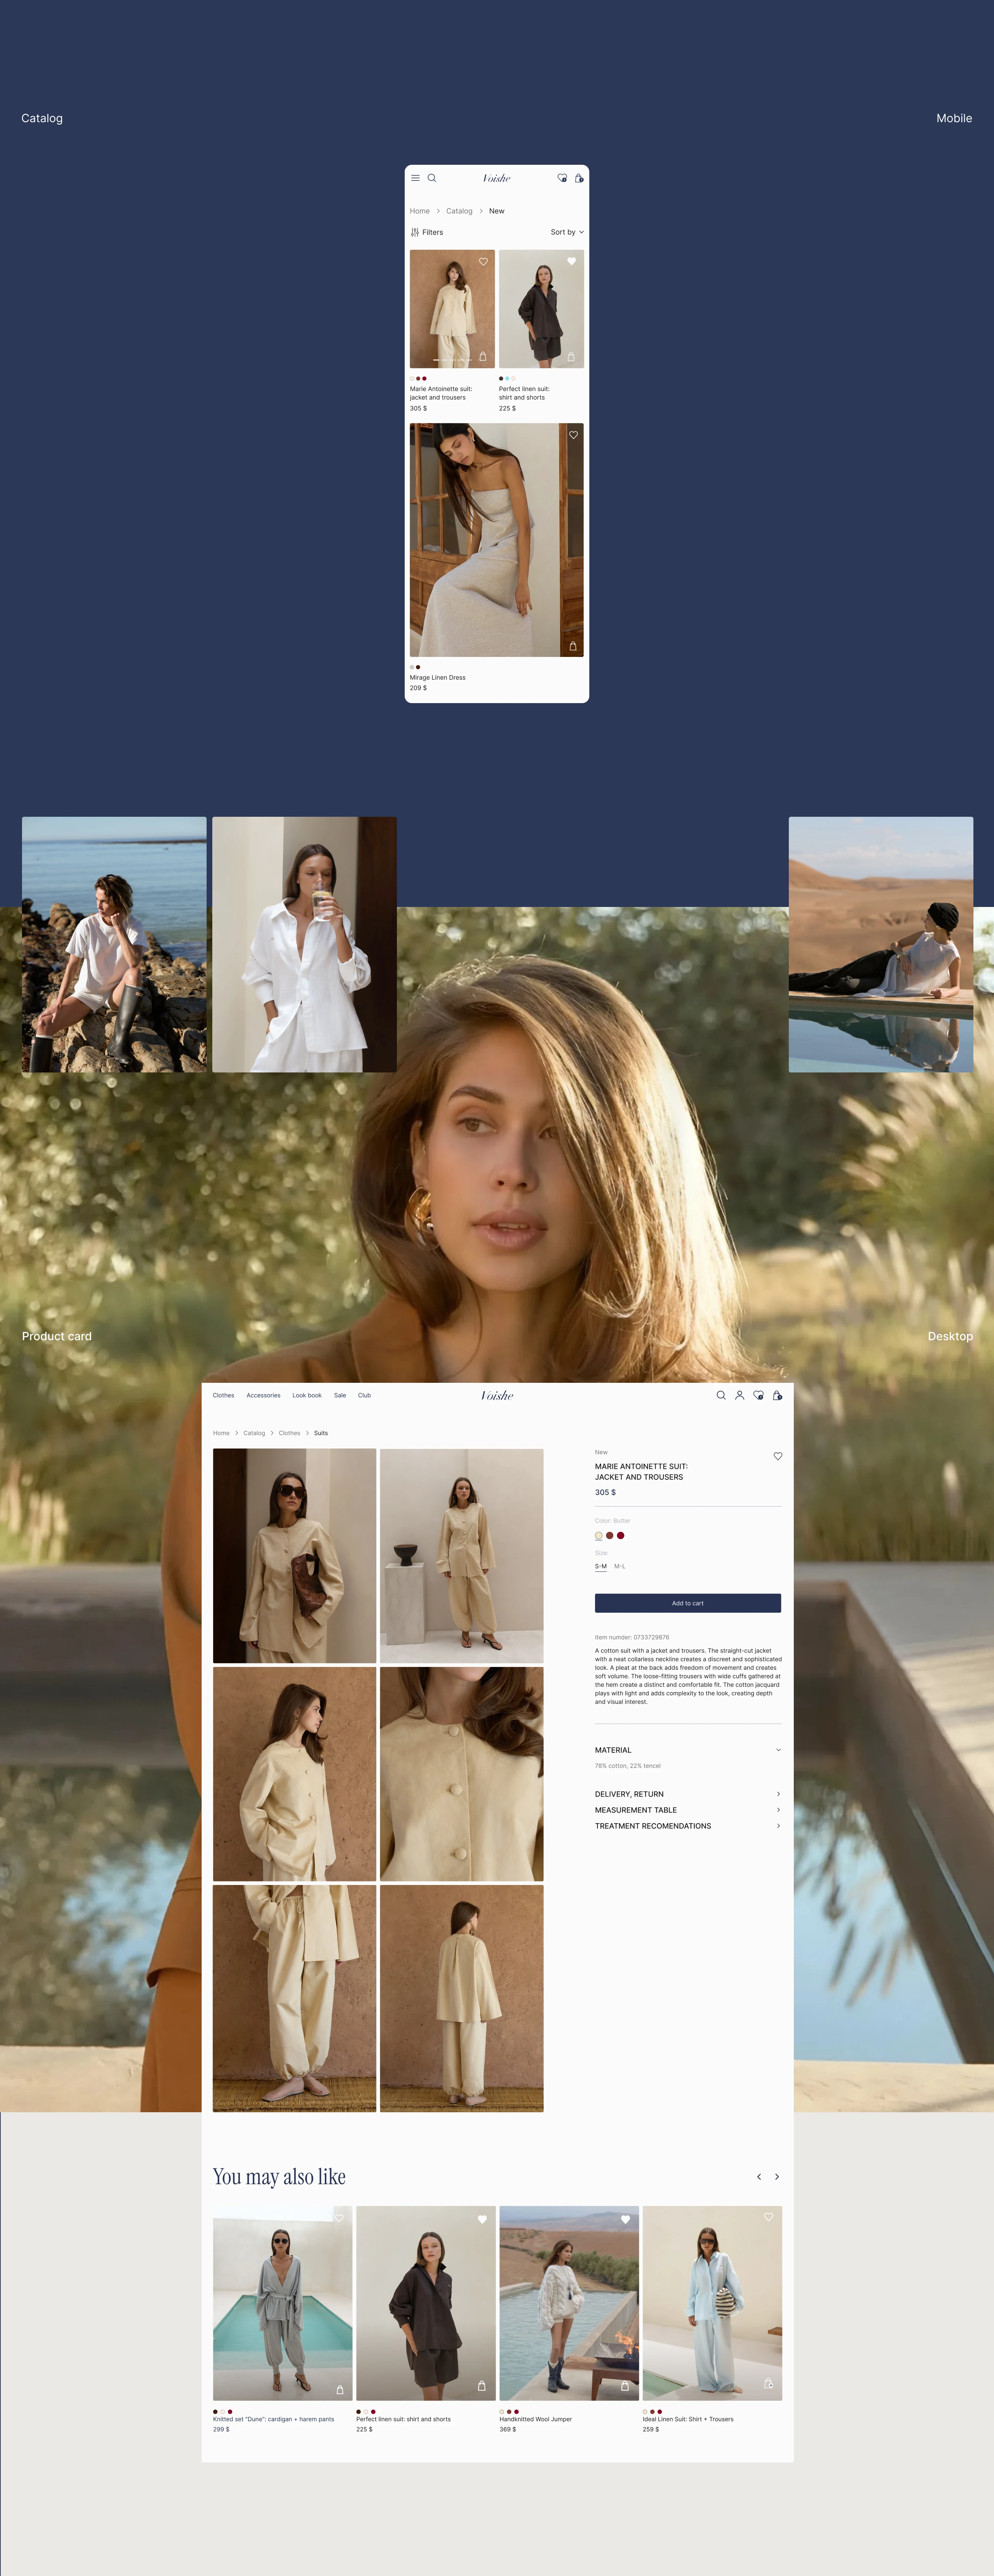
Task: Collapse the MATERIAL section
Action: [688, 1750]
